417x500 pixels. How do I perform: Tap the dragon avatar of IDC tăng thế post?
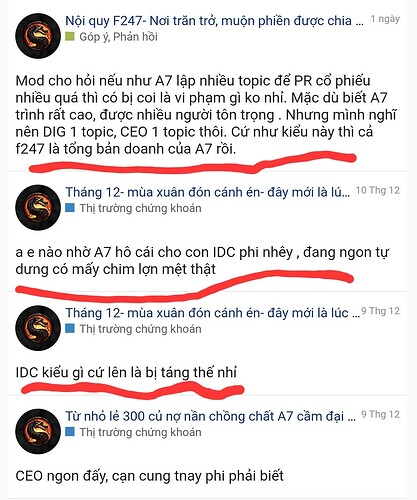[38, 328]
